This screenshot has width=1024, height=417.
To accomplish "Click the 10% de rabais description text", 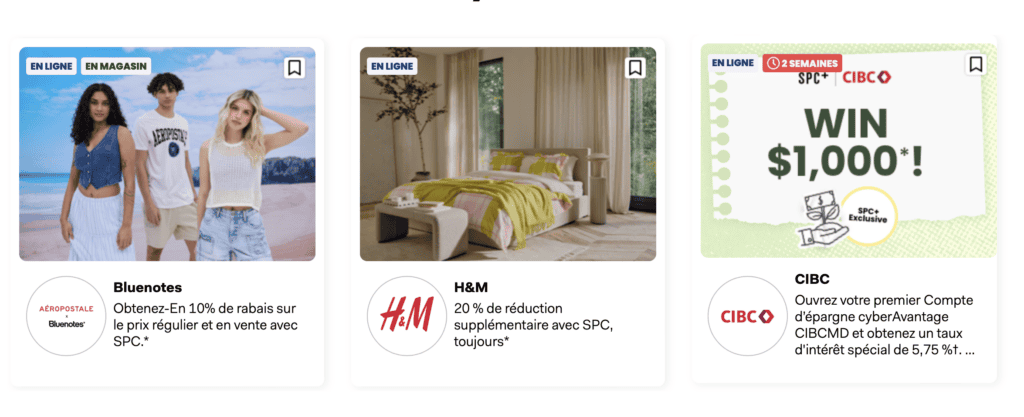I will pos(206,324).
